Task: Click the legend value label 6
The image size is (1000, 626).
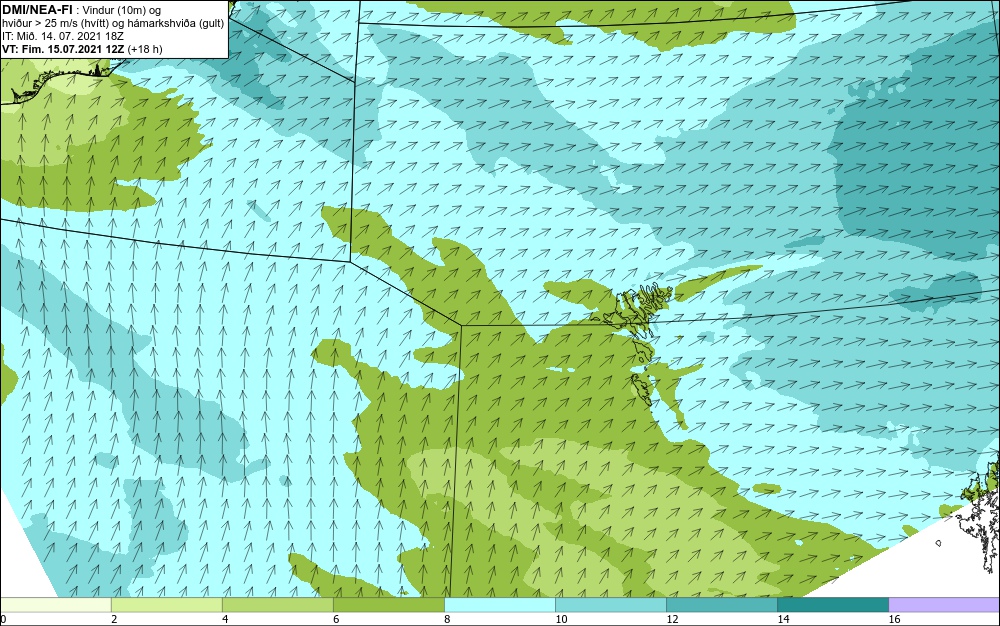Action: coord(336,619)
